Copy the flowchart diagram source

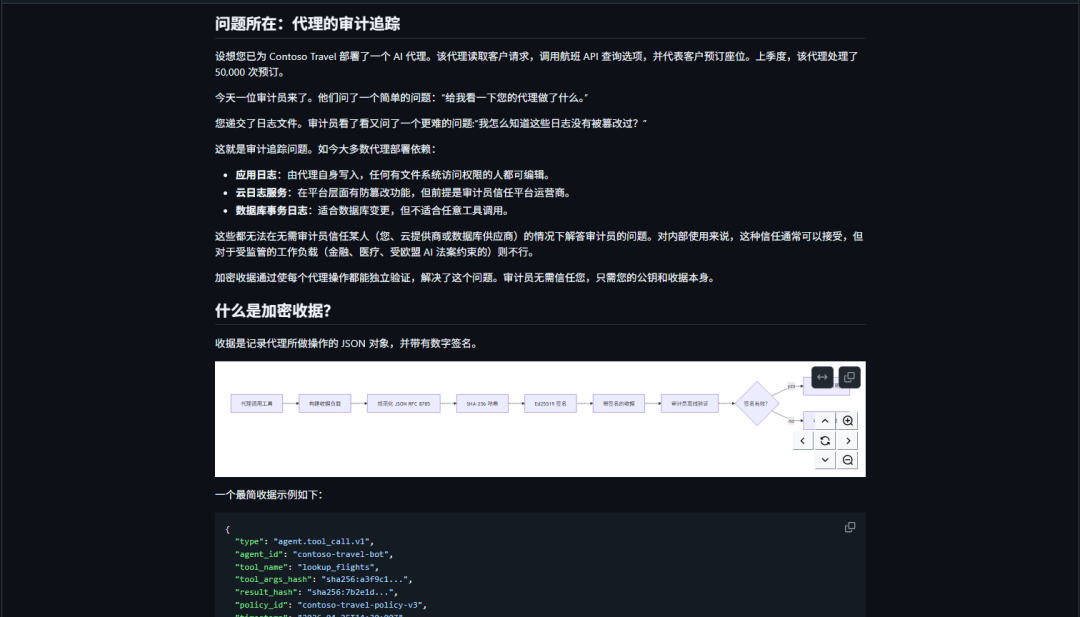[x=849, y=377]
